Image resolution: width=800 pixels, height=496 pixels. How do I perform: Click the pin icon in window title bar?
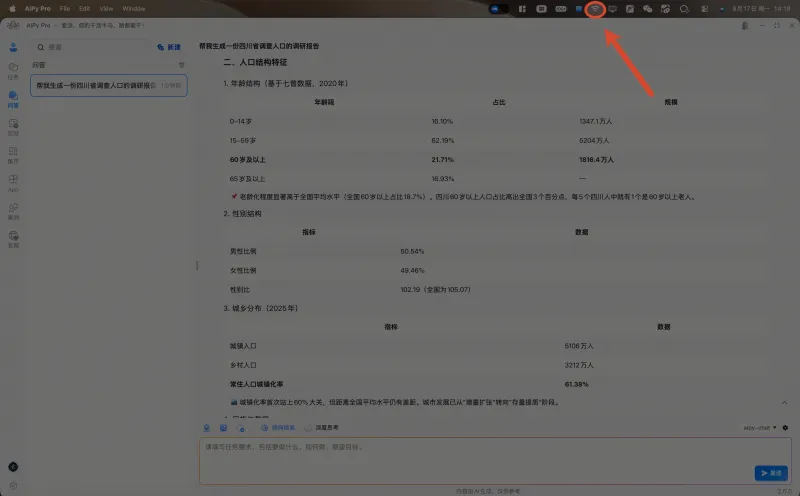[745, 26]
